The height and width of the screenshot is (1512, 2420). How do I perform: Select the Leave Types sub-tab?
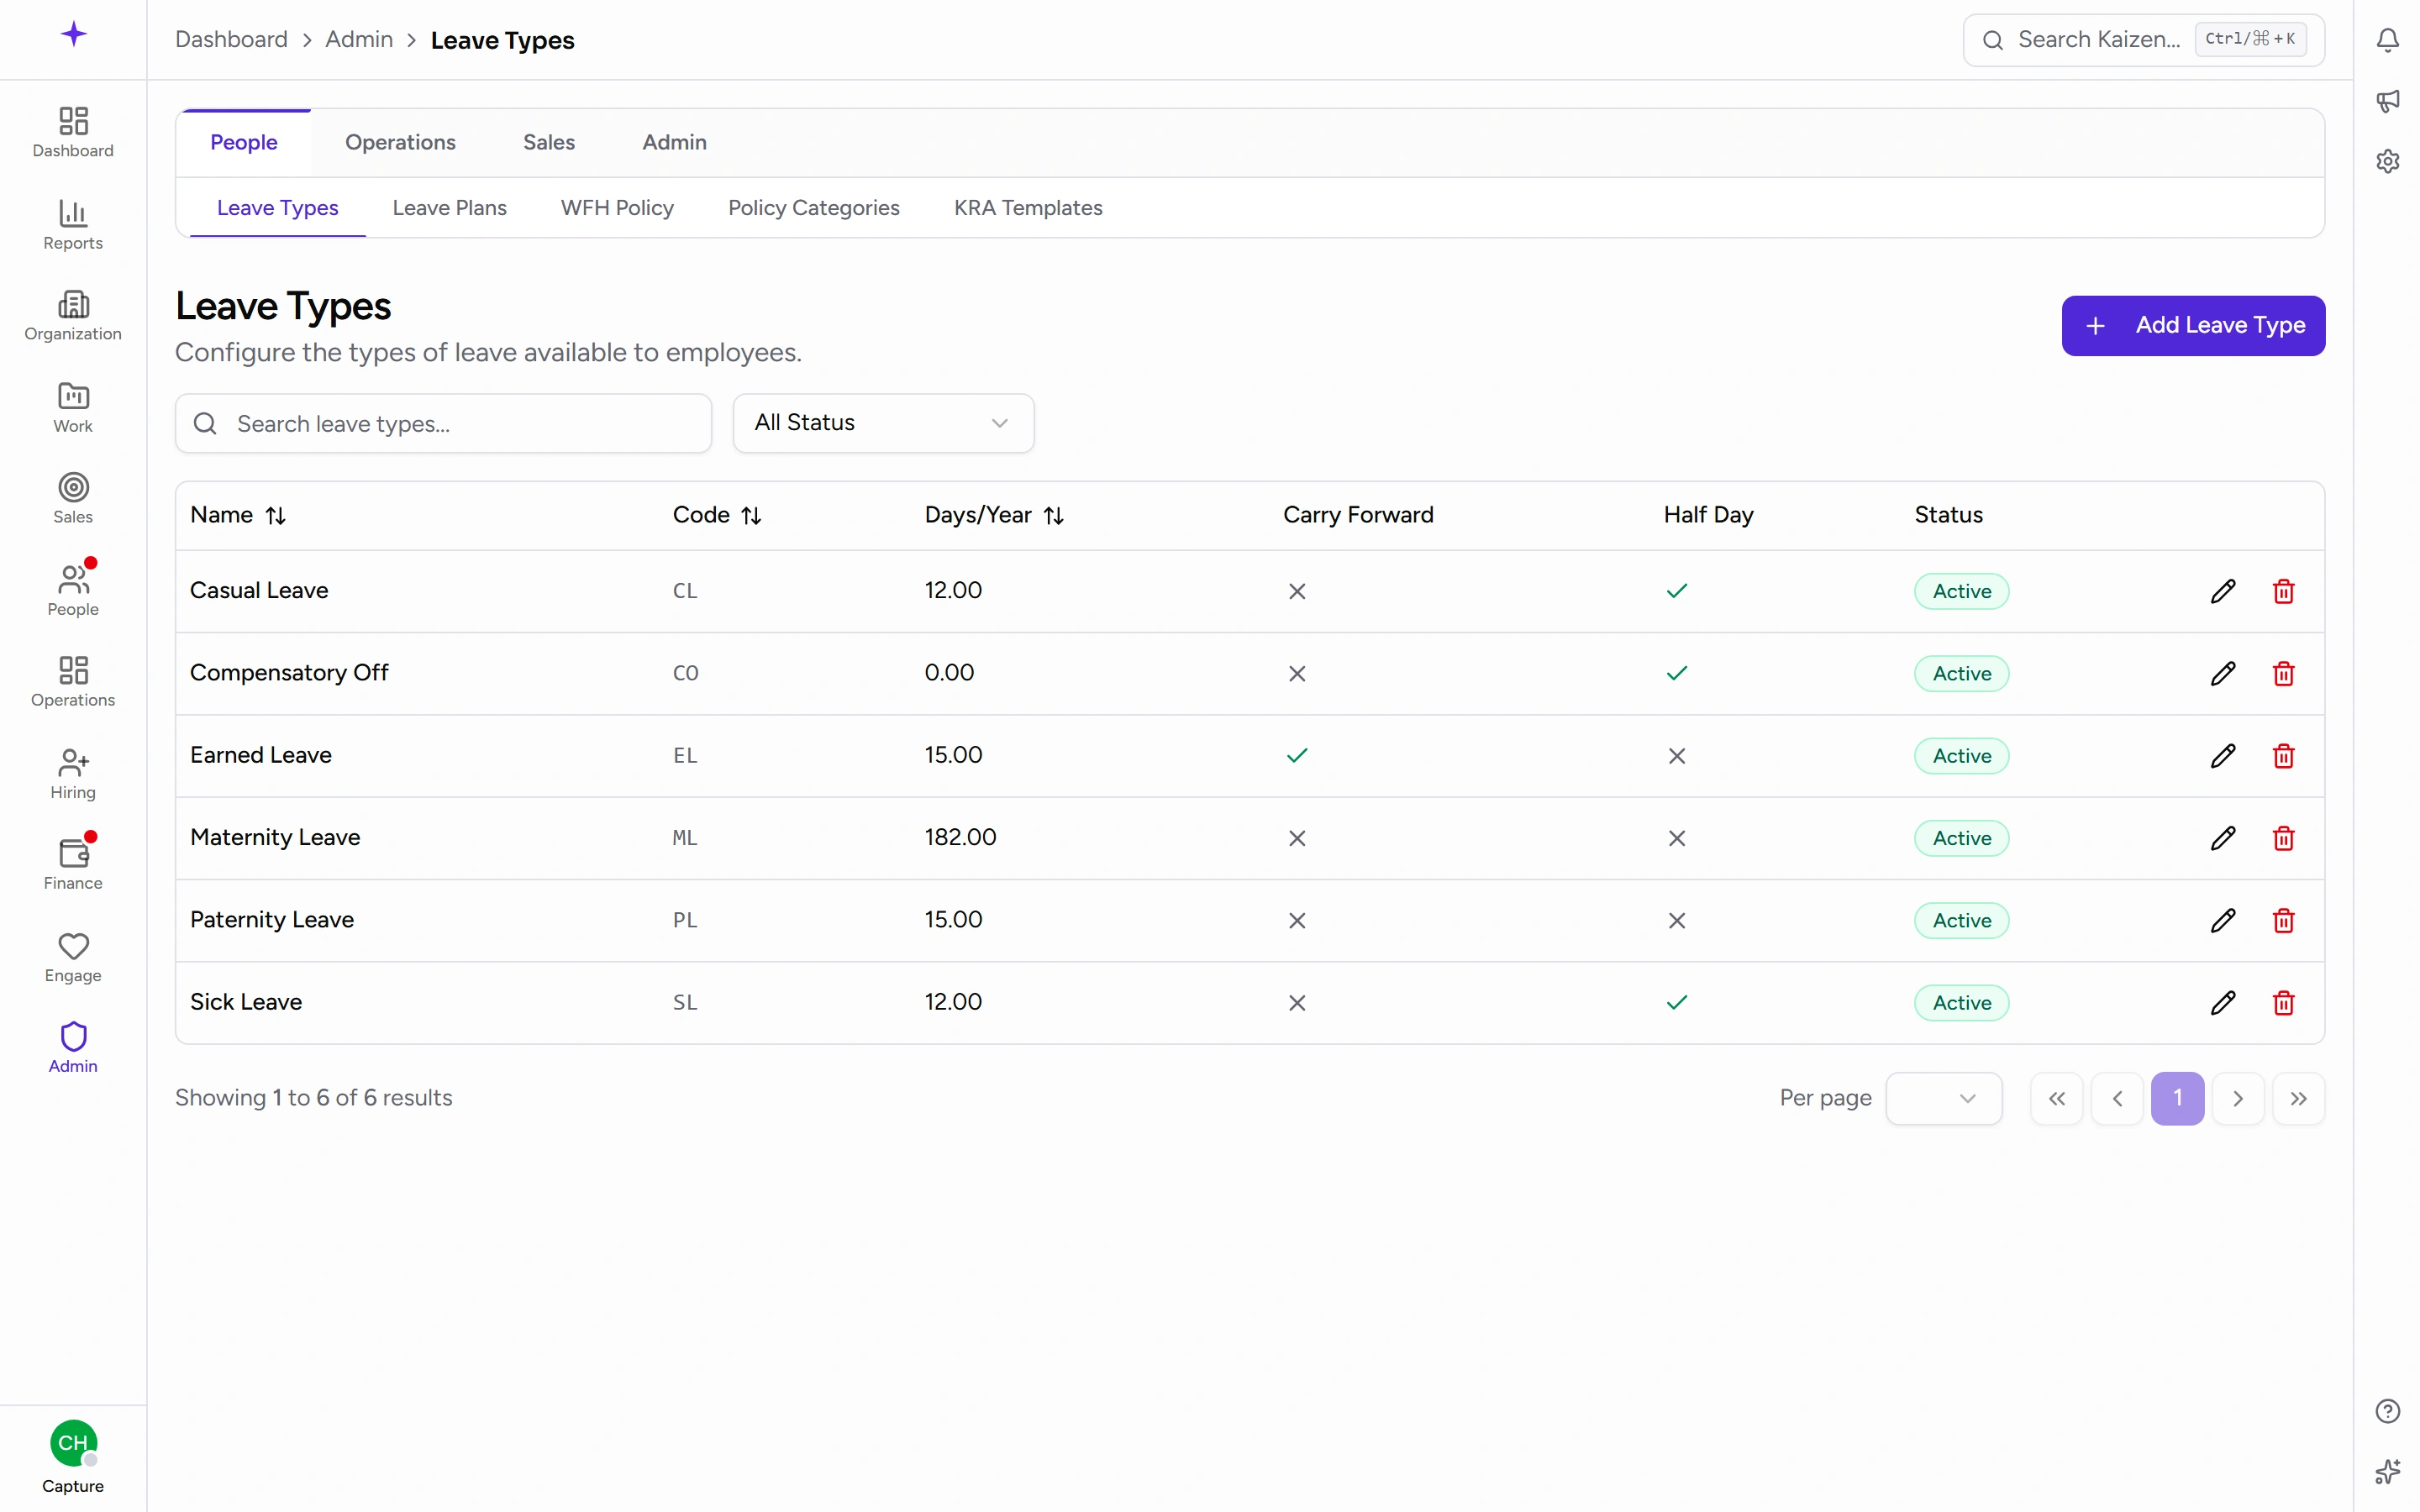(277, 208)
